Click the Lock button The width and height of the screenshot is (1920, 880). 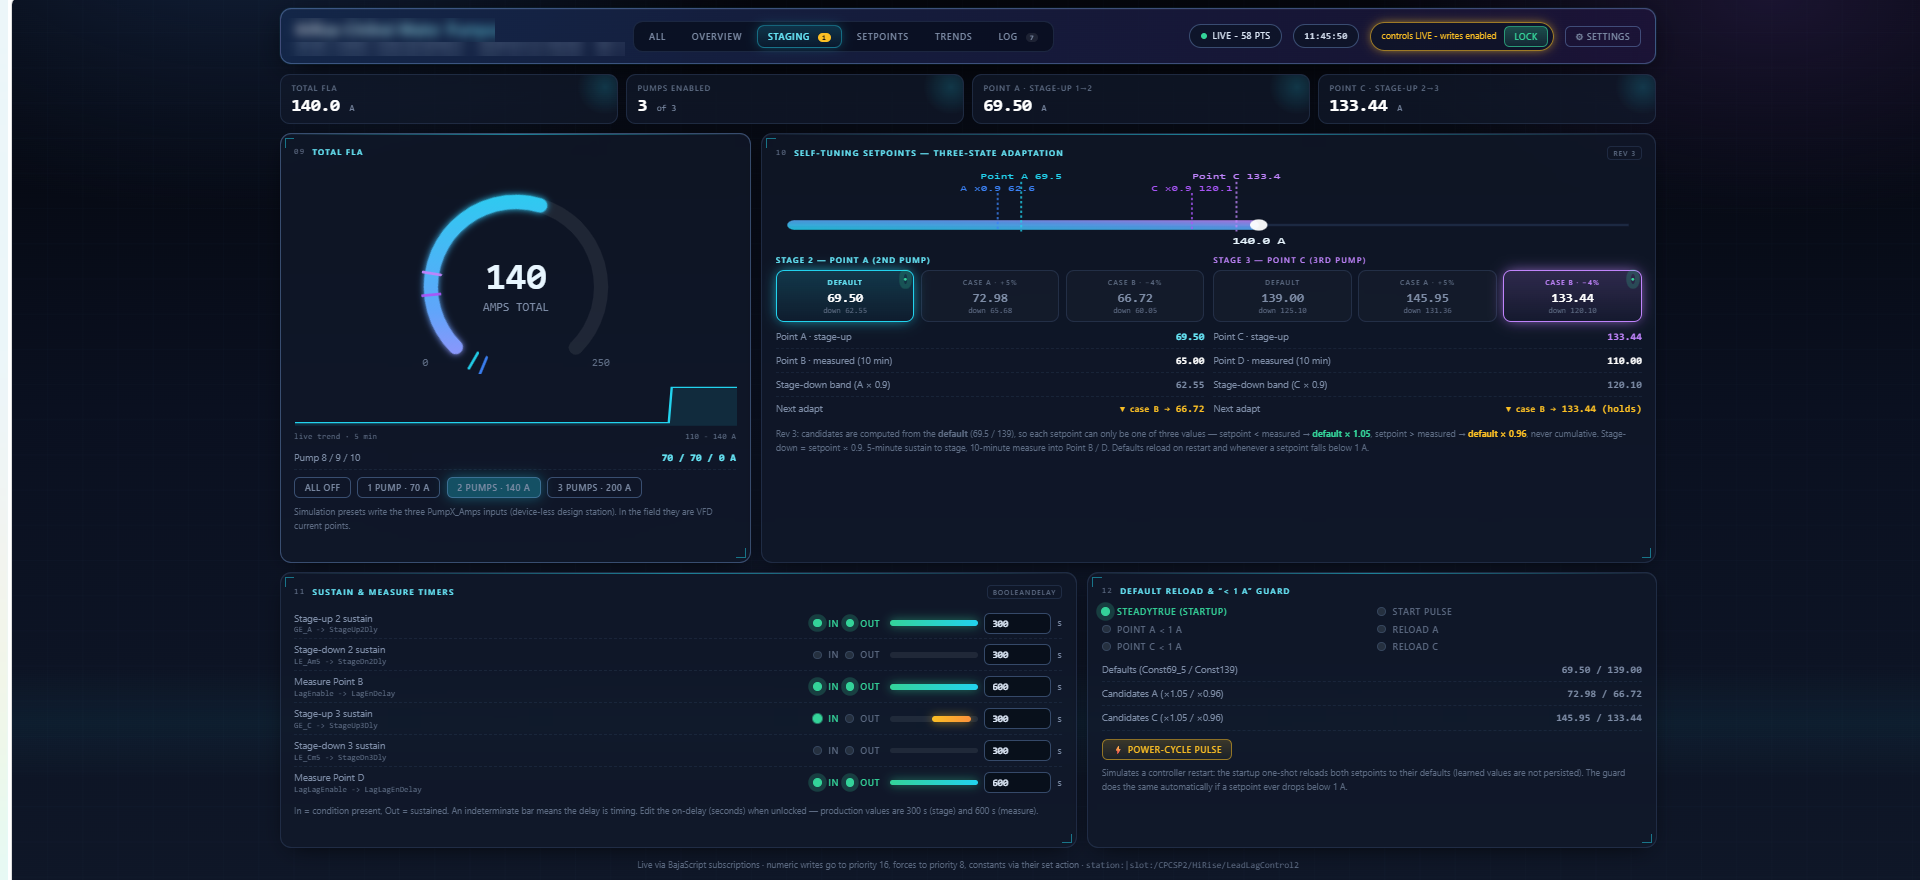tap(1525, 37)
